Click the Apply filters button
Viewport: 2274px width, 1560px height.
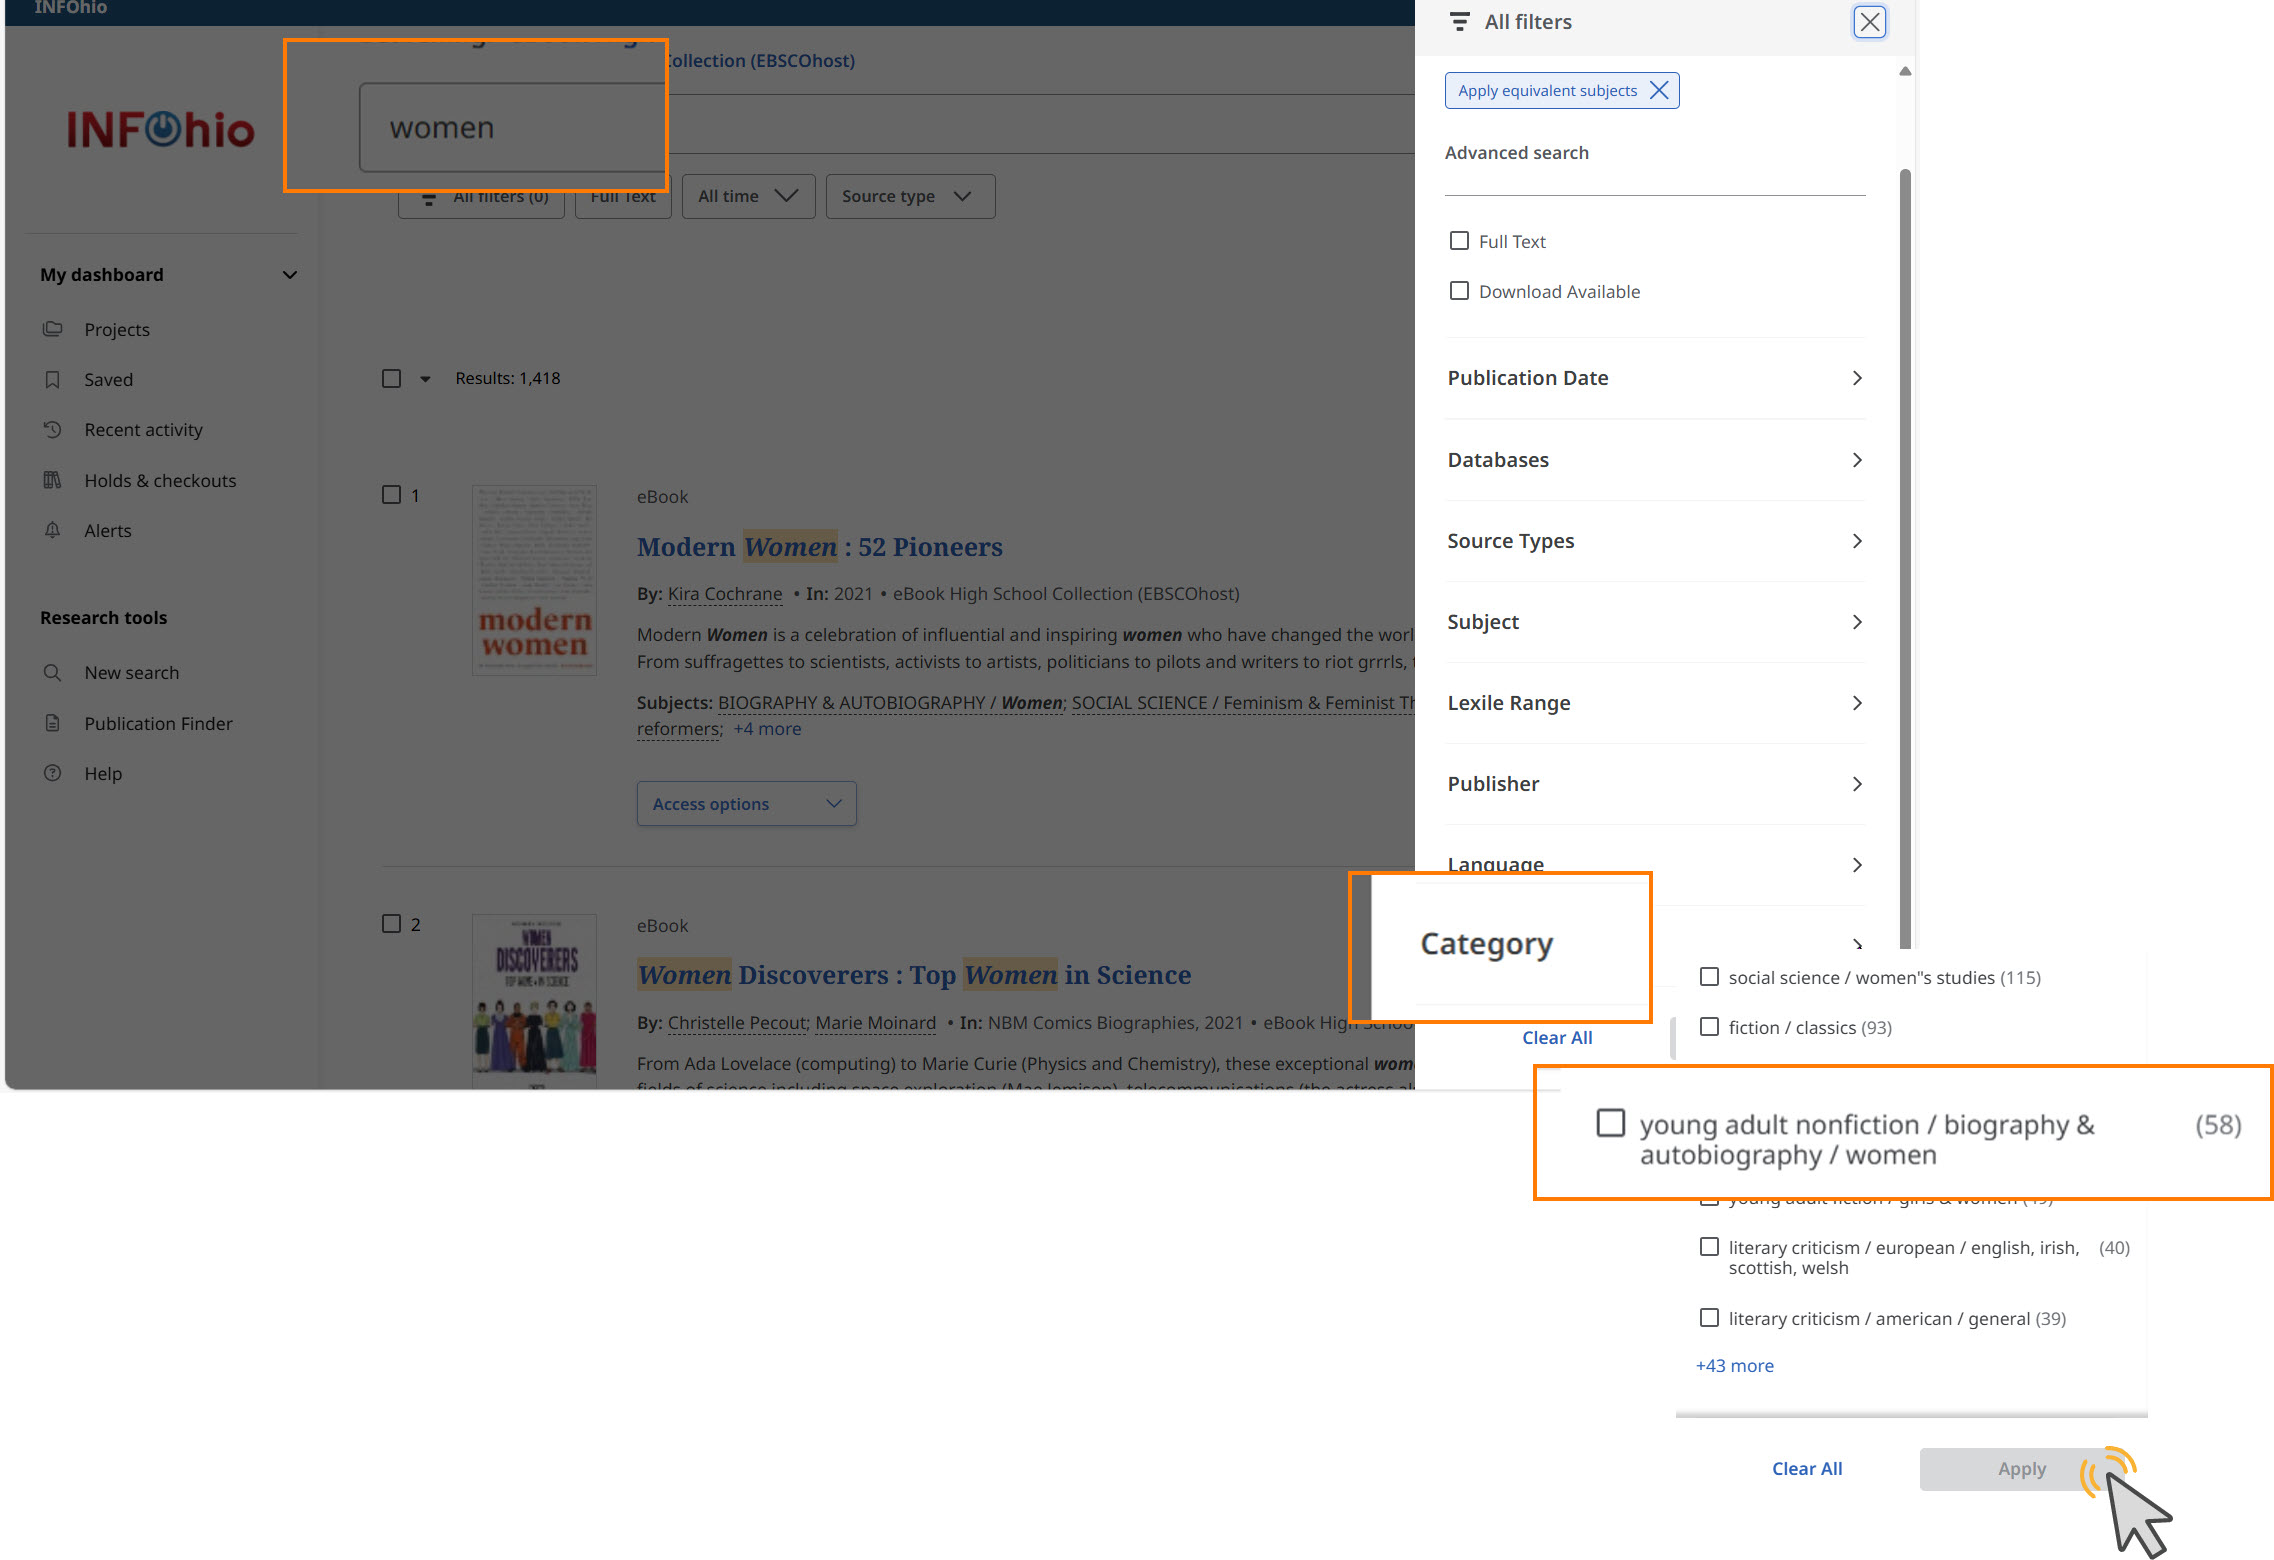[2021, 1469]
